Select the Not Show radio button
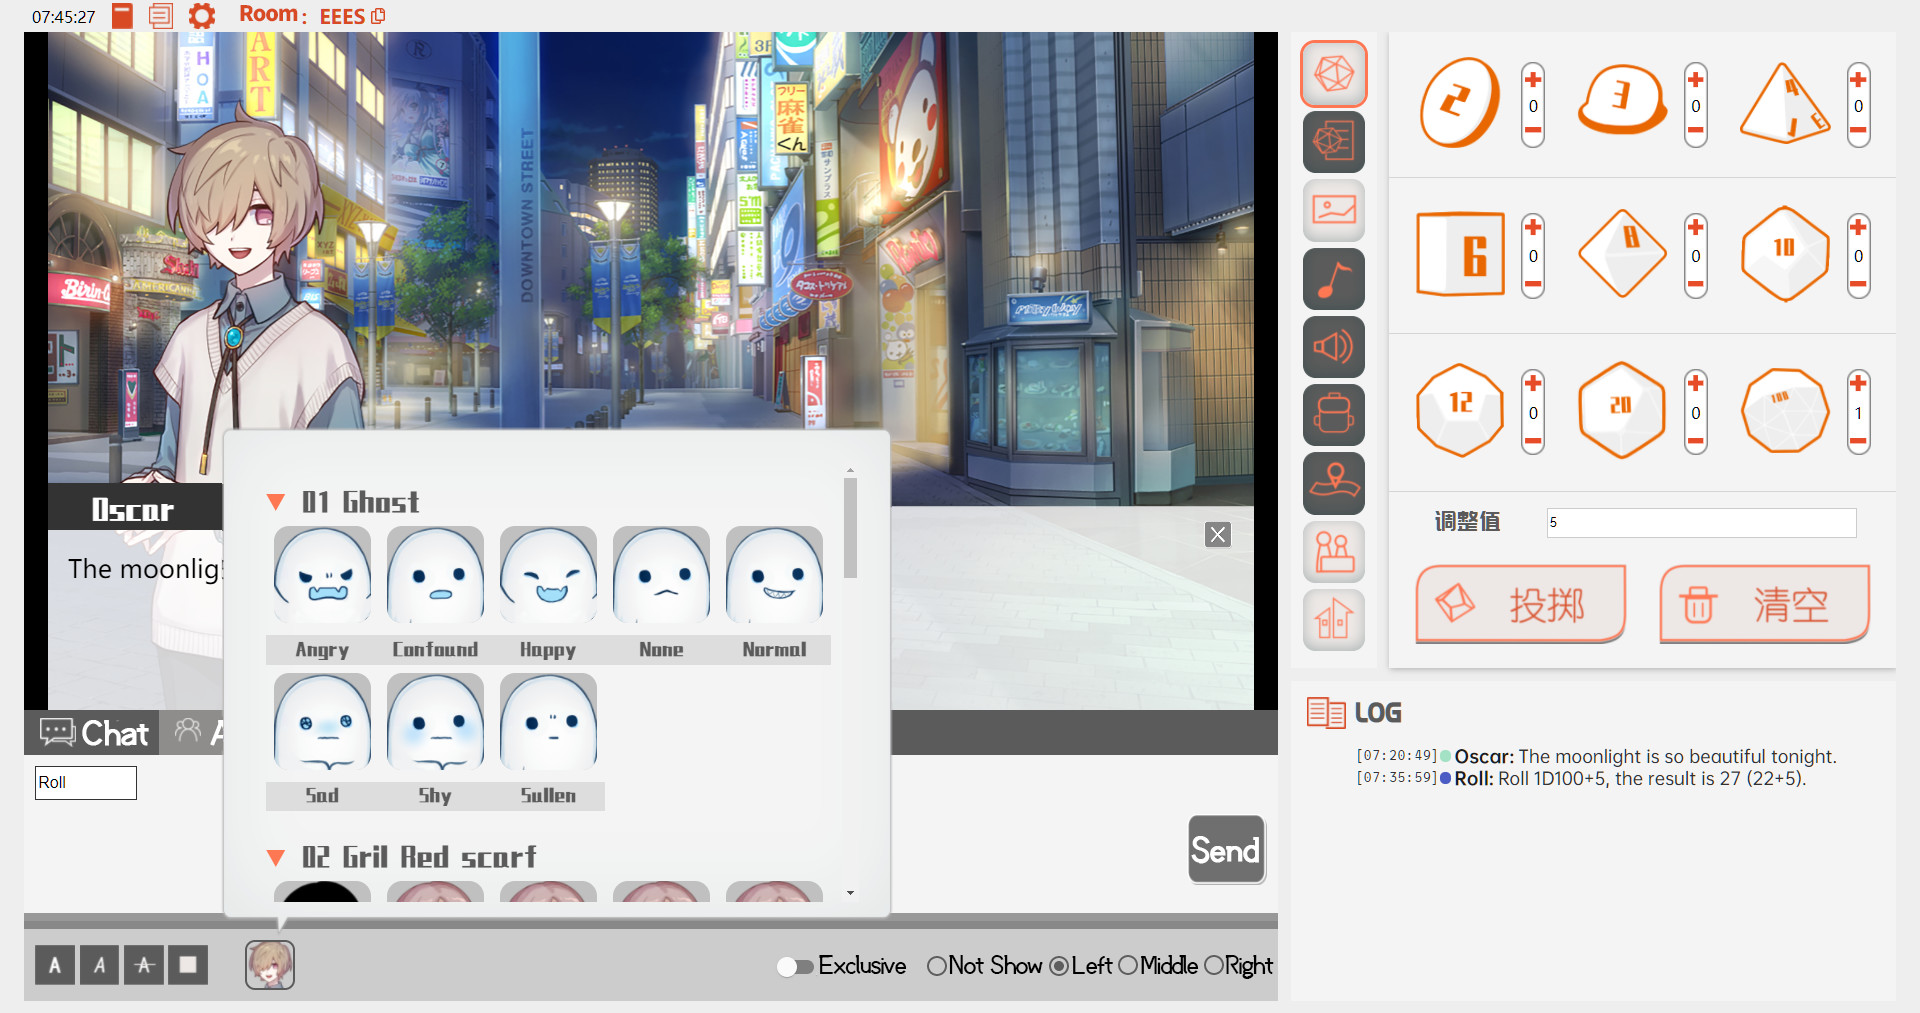1920x1013 pixels. [937, 966]
